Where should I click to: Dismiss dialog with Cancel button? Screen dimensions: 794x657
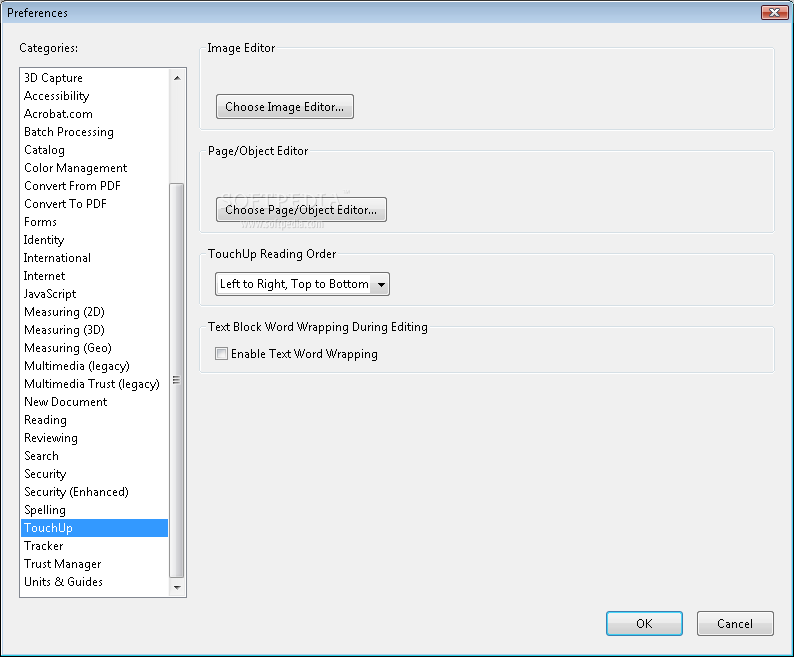click(x=735, y=624)
